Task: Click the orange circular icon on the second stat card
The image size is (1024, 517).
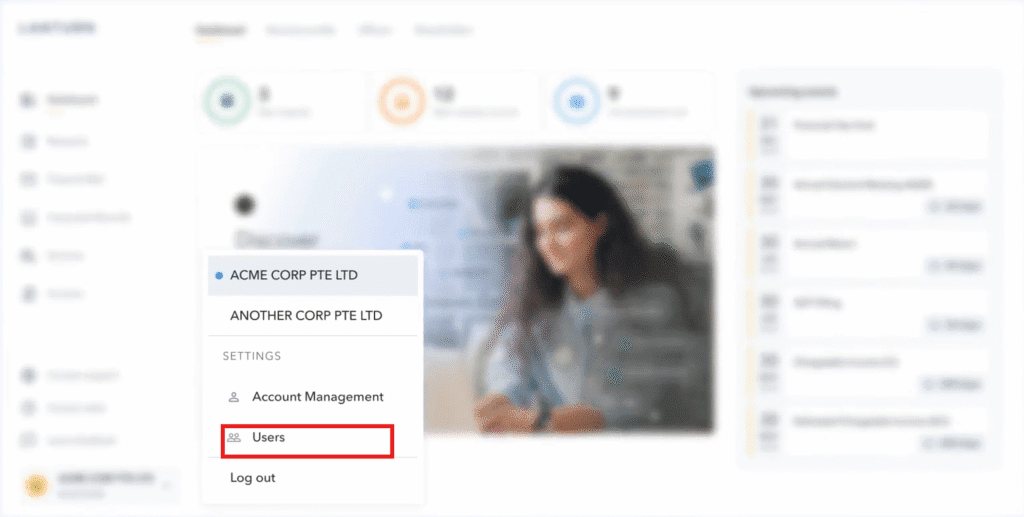Action: point(402,101)
